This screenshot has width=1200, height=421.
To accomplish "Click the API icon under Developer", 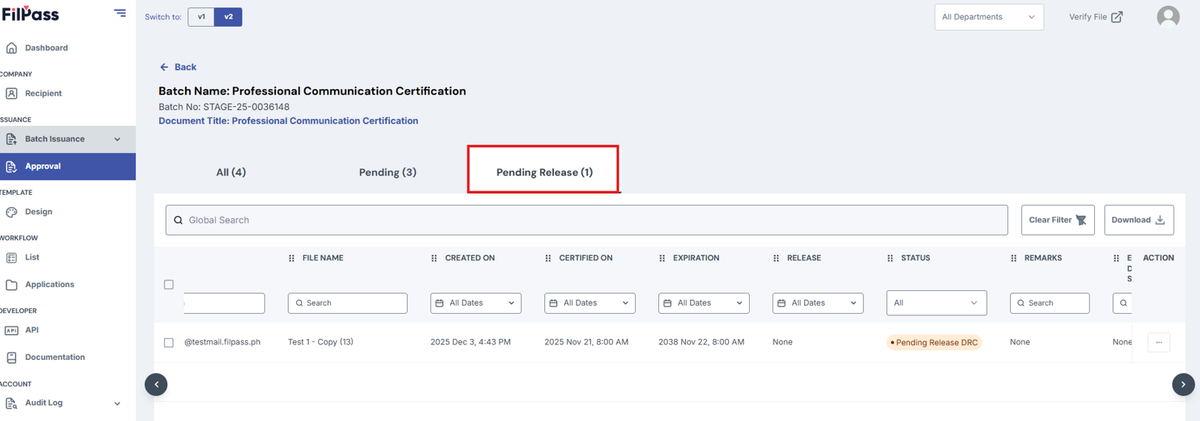I will click(x=11, y=330).
